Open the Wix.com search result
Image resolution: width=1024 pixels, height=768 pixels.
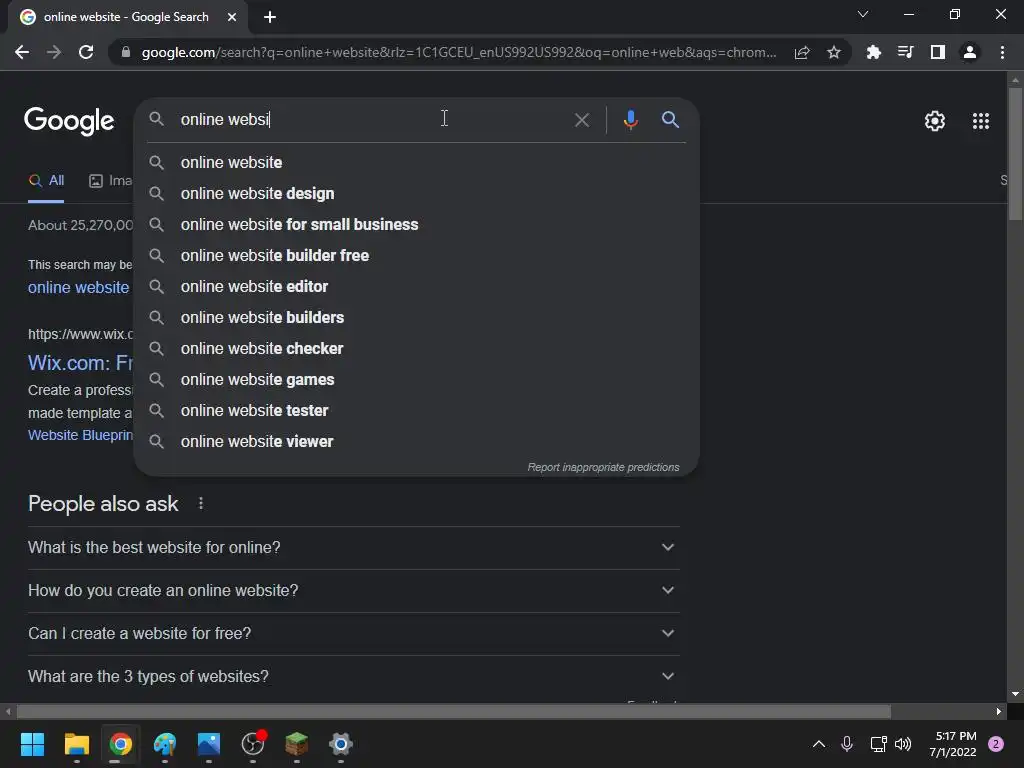pos(80,363)
